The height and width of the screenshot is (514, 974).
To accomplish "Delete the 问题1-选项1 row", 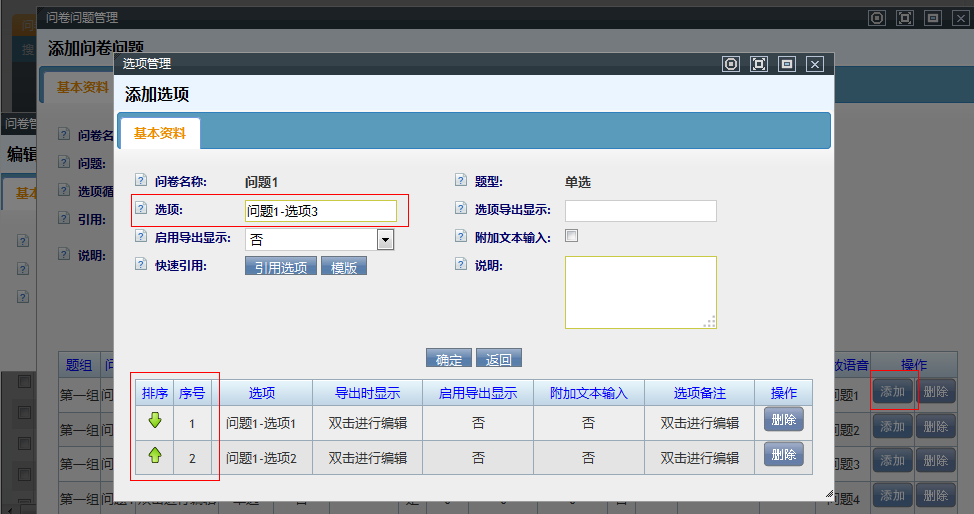I will pyautogui.click(x=784, y=420).
